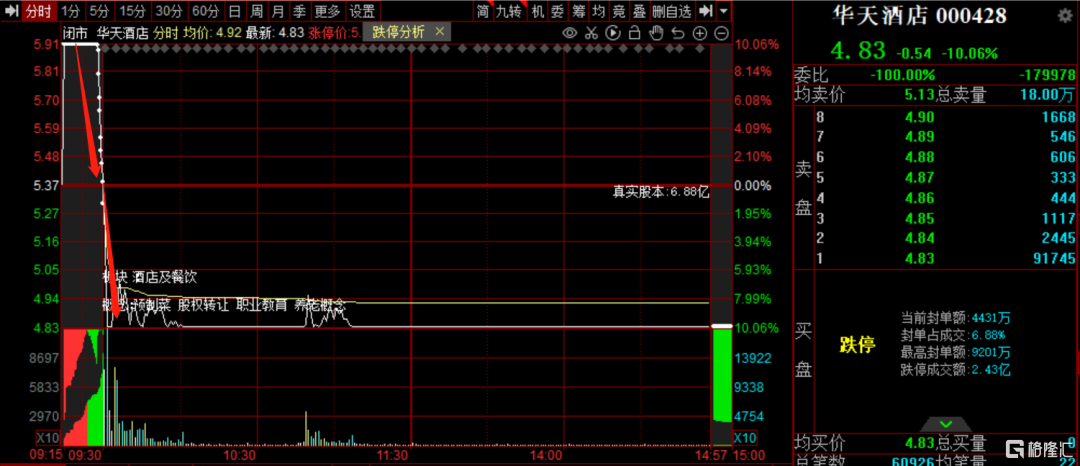Open the top toolbar dropdown arrow
Image resolution: width=1080 pixels, height=466 pixels.
coord(723,10)
